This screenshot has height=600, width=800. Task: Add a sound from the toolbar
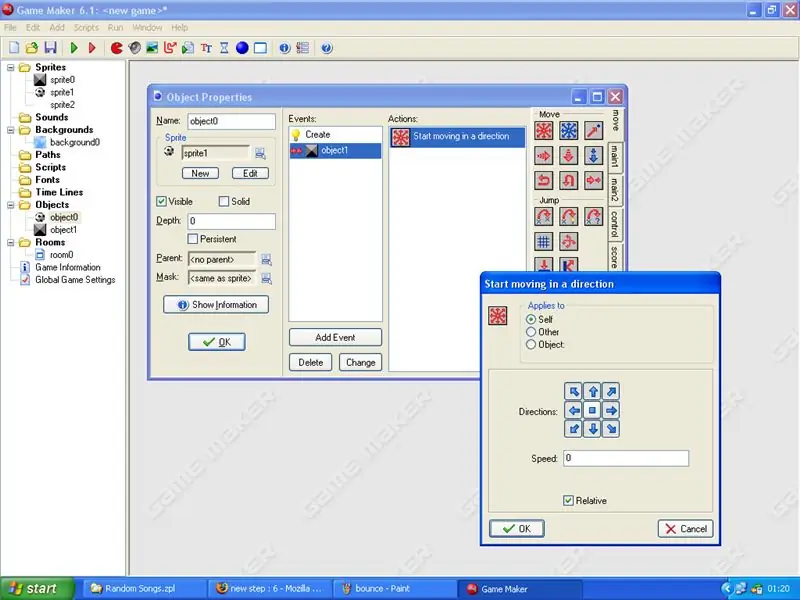pos(135,48)
